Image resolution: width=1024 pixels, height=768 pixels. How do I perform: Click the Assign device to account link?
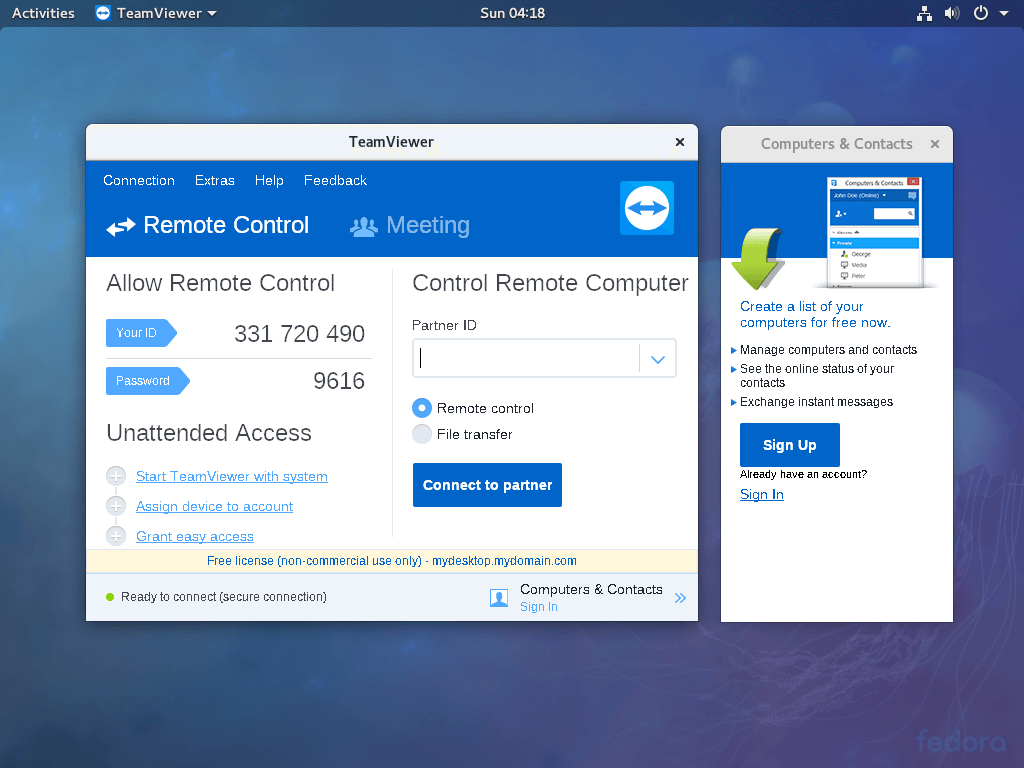pos(214,507)
